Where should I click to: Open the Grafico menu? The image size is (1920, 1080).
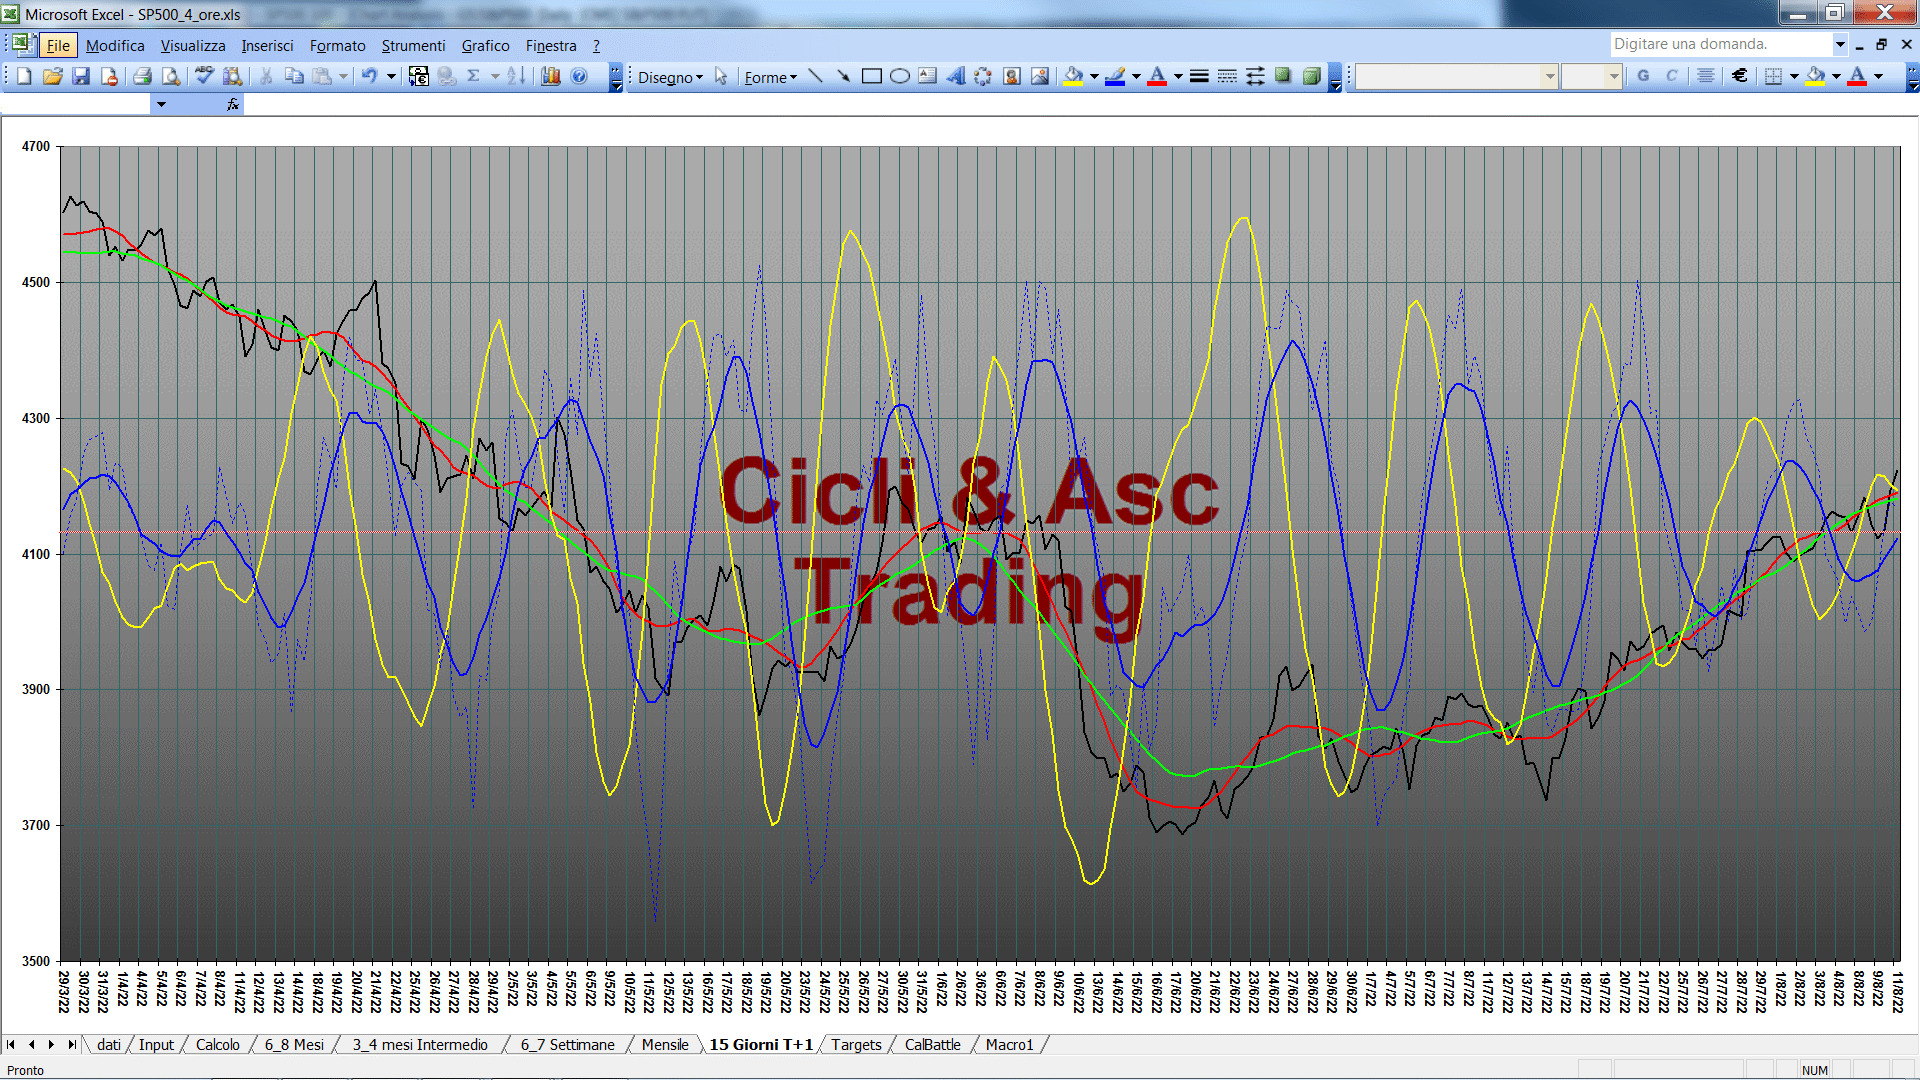tap(485, 46)
